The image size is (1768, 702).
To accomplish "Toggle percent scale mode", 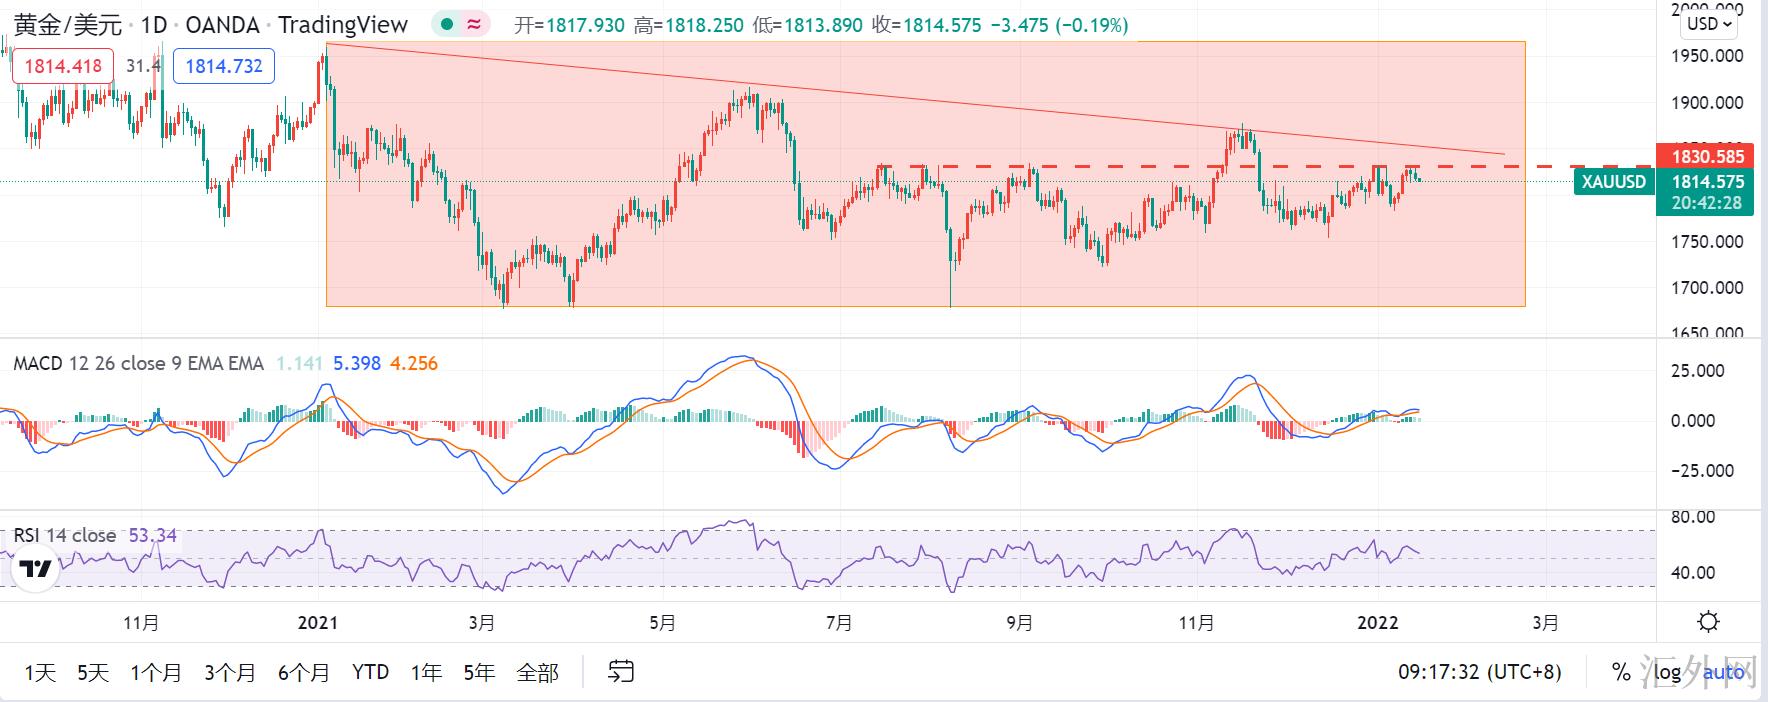I will click(1621, 672).
